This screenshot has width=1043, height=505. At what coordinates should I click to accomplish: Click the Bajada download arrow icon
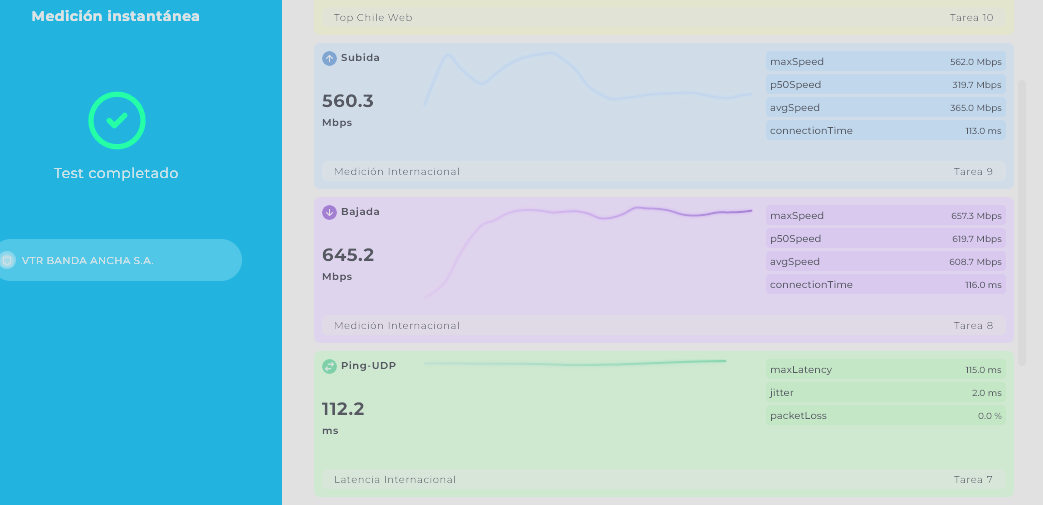[x=329, y=212]
